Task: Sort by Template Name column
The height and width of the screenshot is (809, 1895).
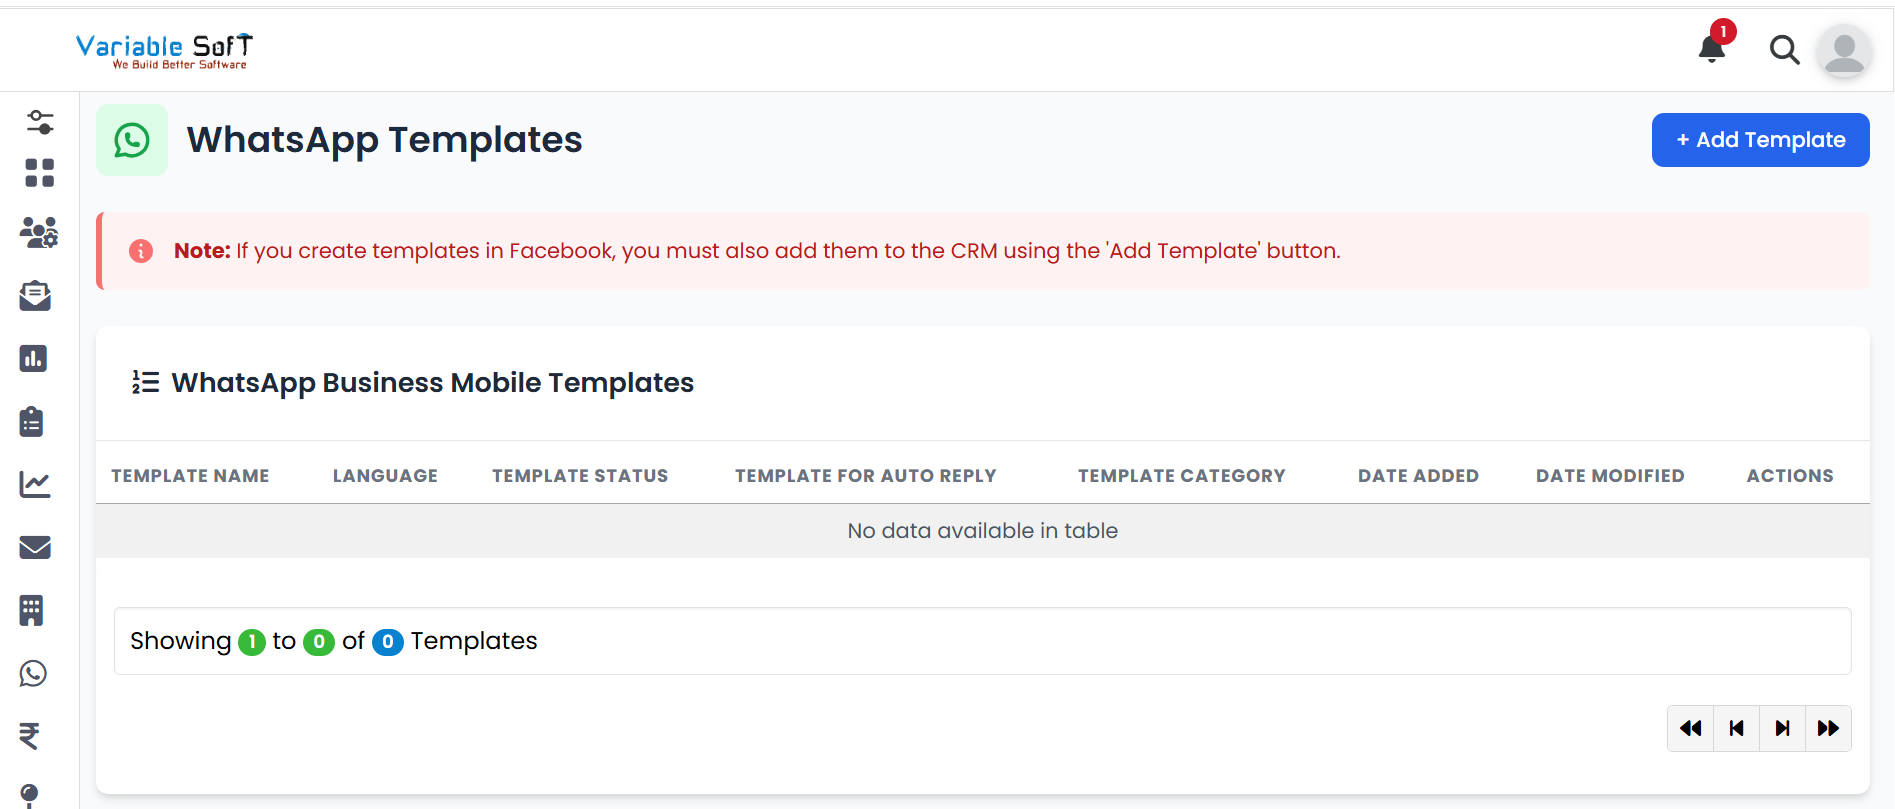Action: (190, 476)
